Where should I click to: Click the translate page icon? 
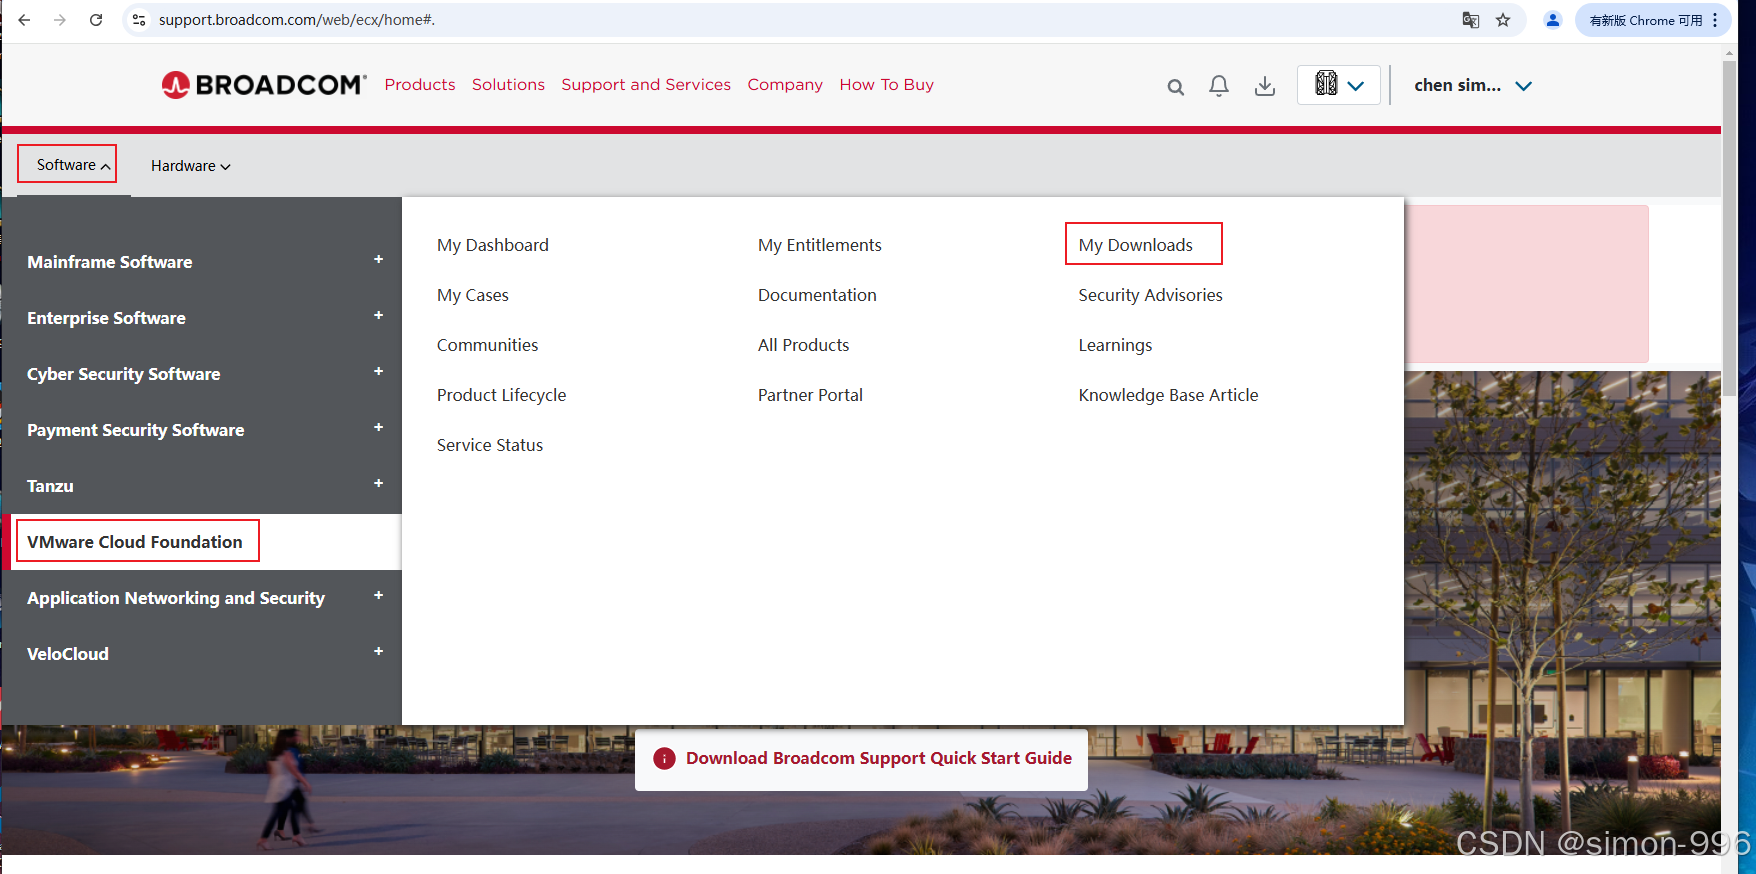[1471, 20]
